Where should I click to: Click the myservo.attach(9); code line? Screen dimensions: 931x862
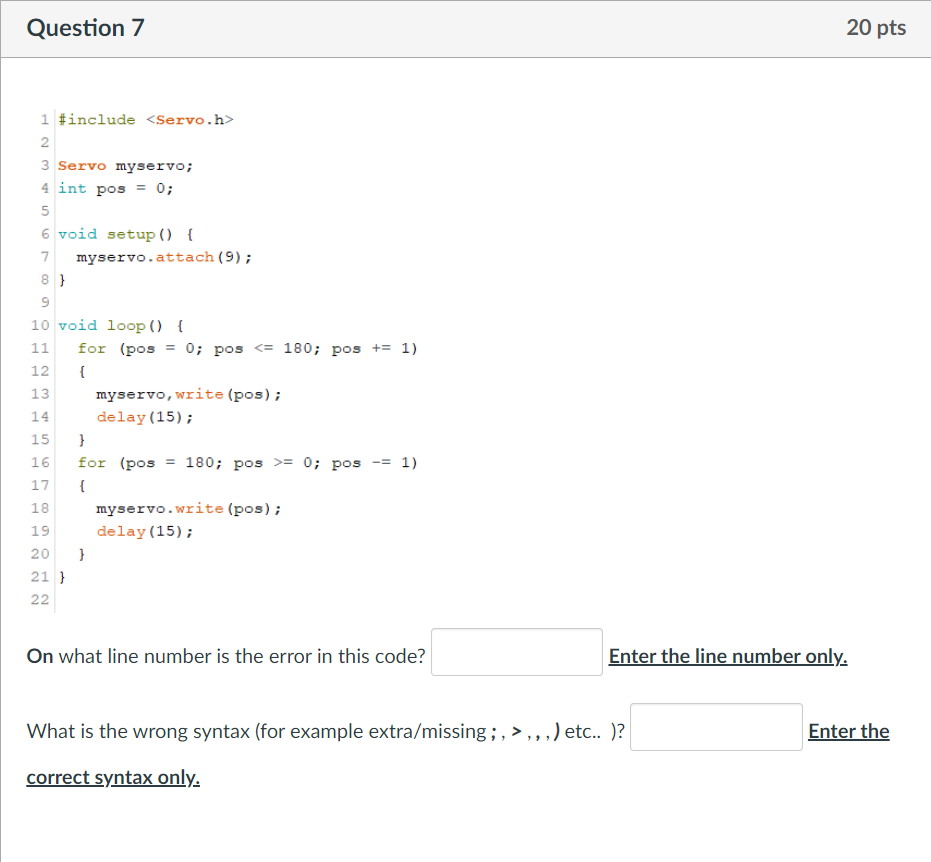(164, 257)
